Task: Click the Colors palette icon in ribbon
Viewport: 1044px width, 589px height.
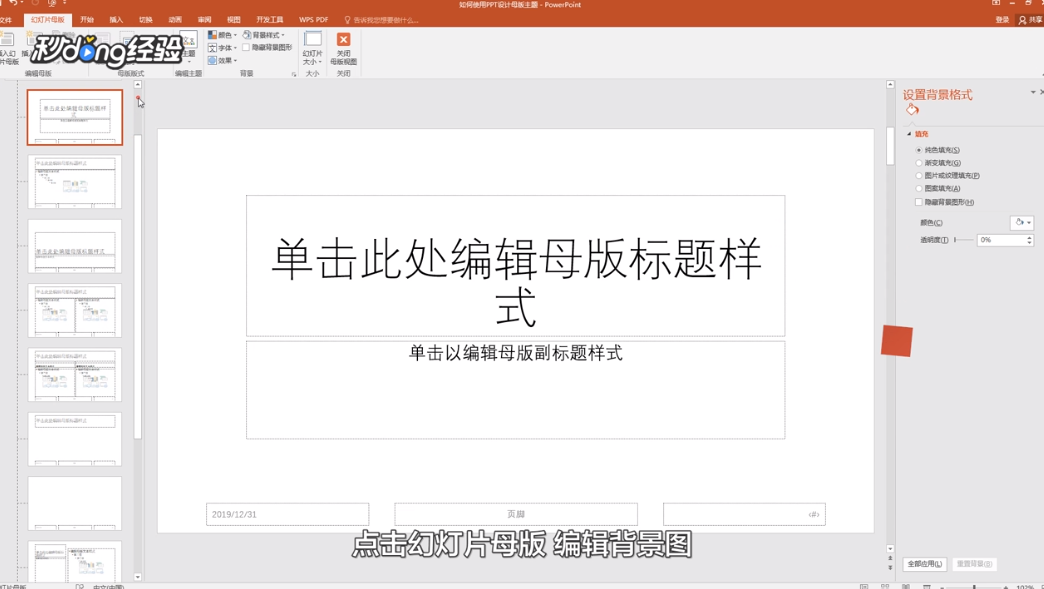Action: (212, 35)
